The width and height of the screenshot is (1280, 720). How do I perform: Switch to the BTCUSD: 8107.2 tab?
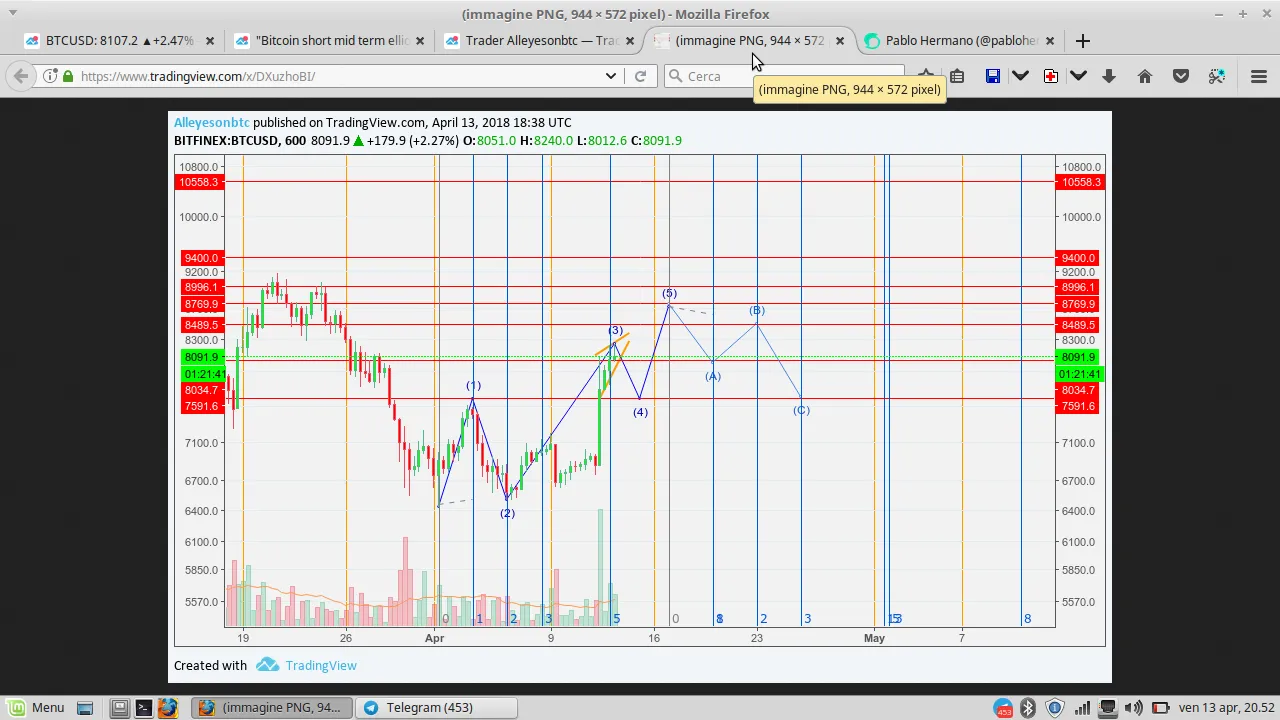(x=120, y=41)
